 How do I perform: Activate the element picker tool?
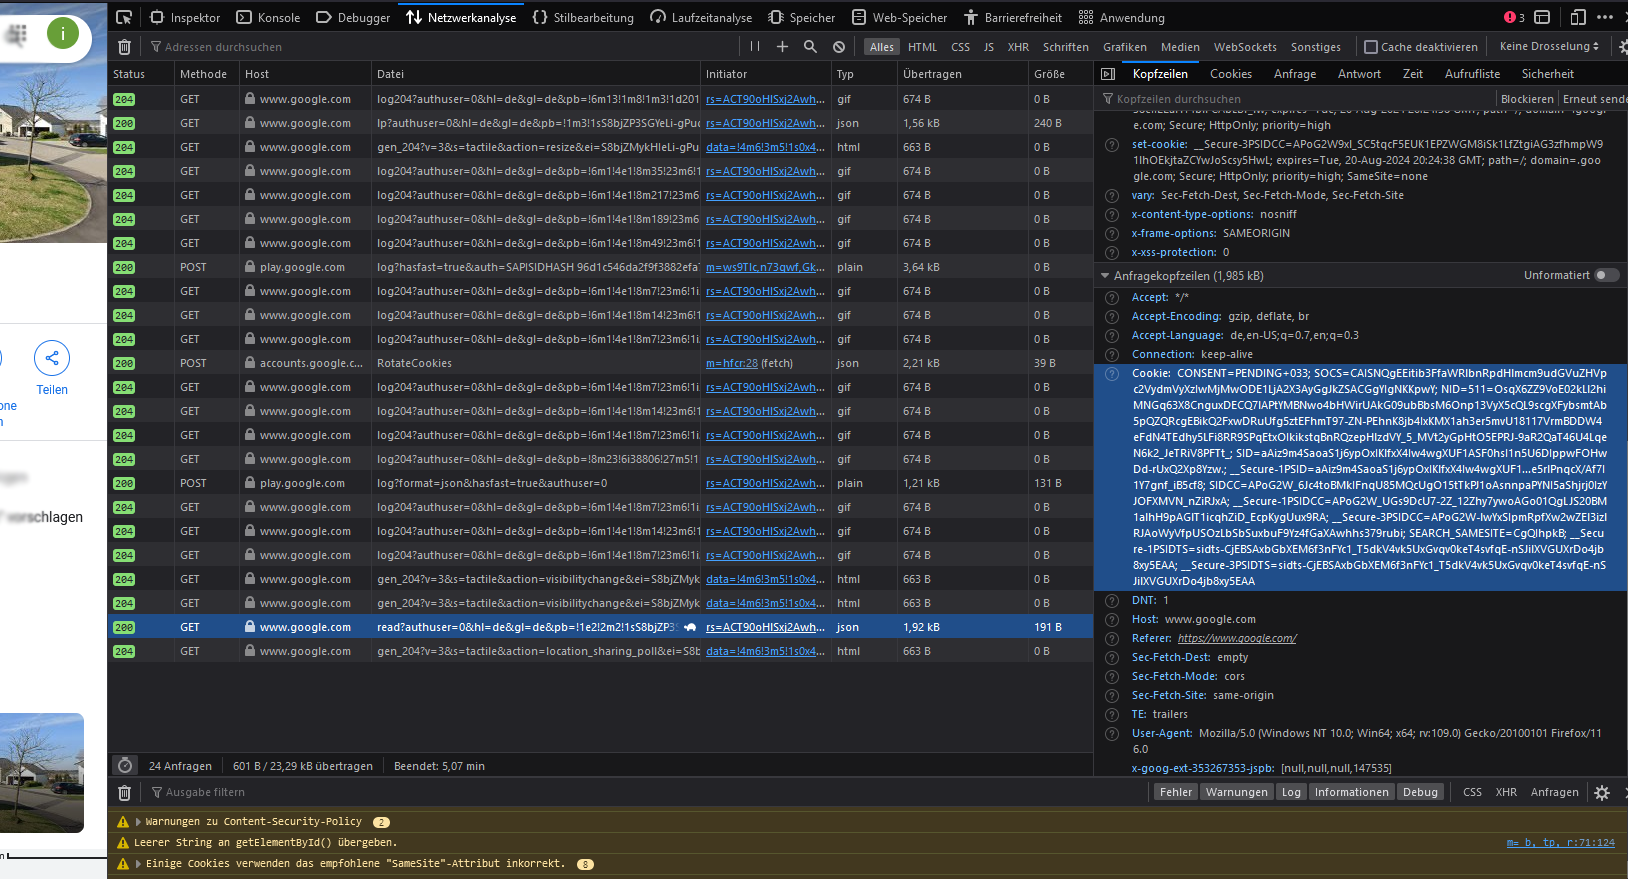point(124,17)
